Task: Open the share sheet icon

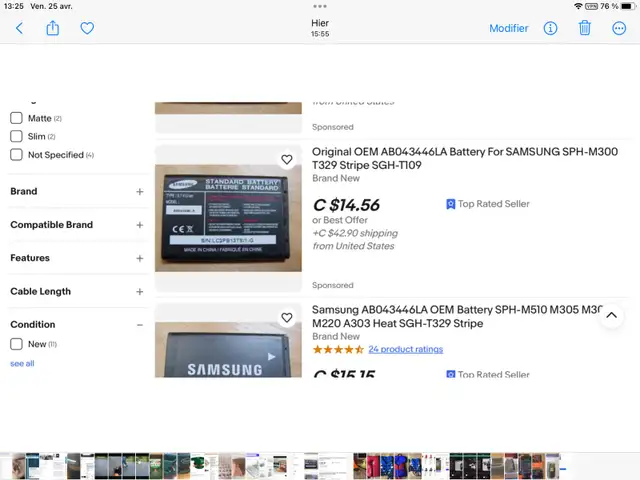Action: tap(53, 28)
